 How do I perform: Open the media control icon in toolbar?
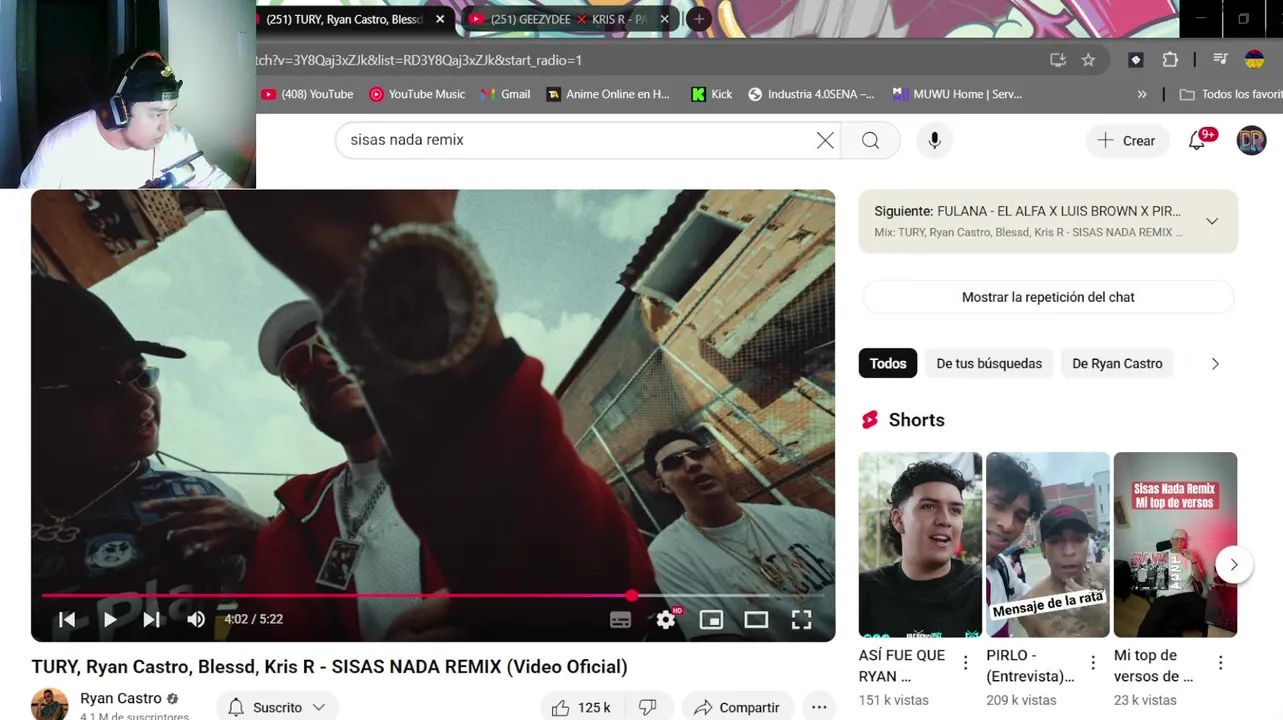coord(1220,60)
